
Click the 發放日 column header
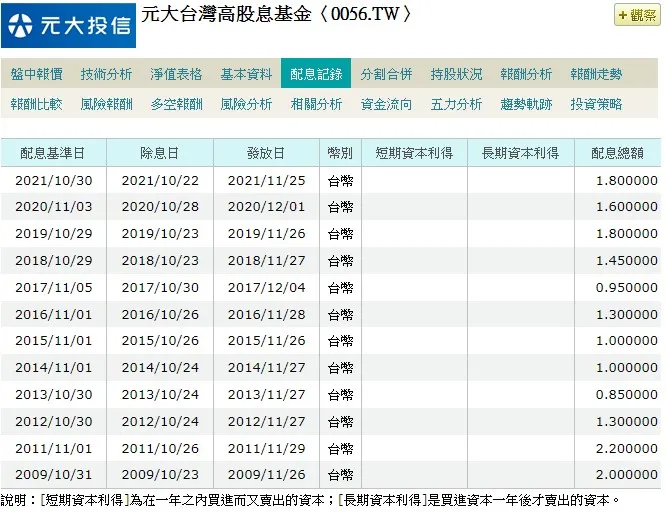(266, 153)
